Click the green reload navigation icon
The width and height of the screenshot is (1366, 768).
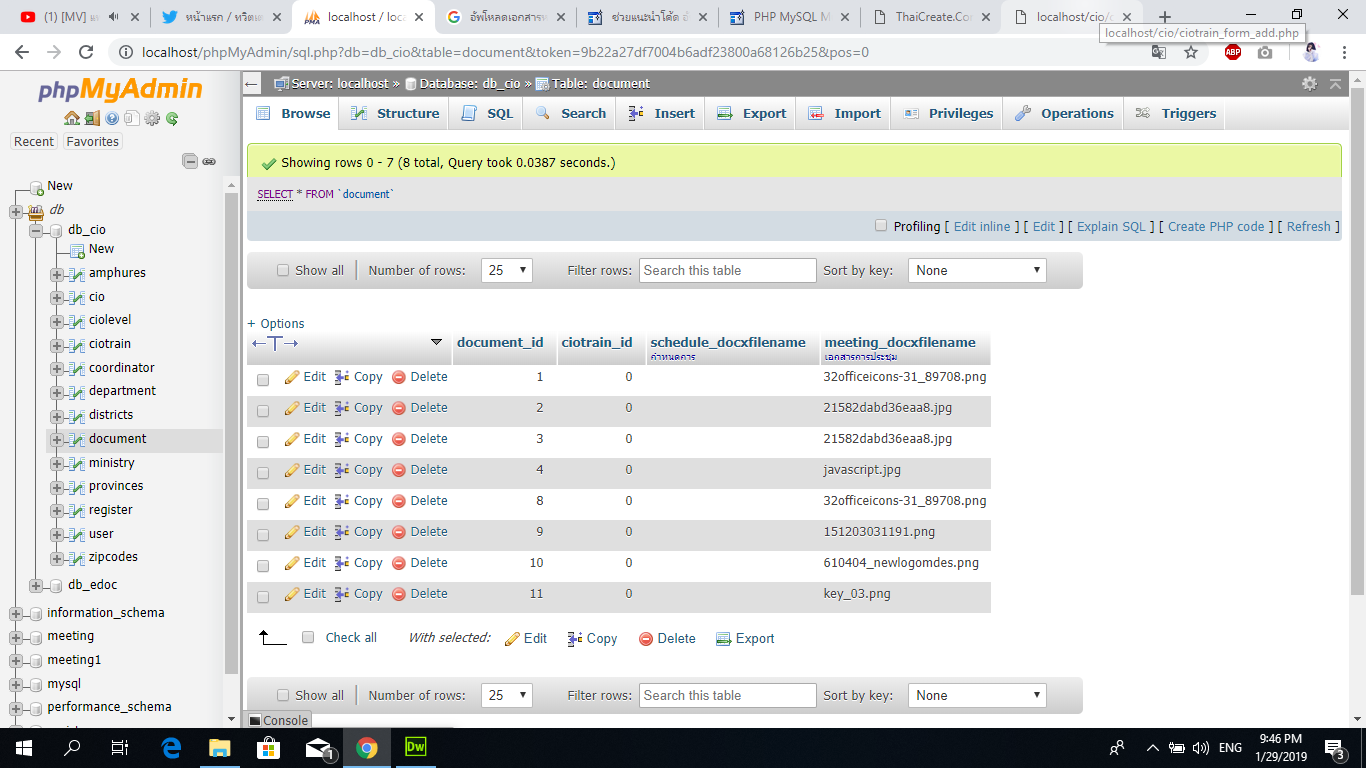pyautogui.click(x=172, y=118)
